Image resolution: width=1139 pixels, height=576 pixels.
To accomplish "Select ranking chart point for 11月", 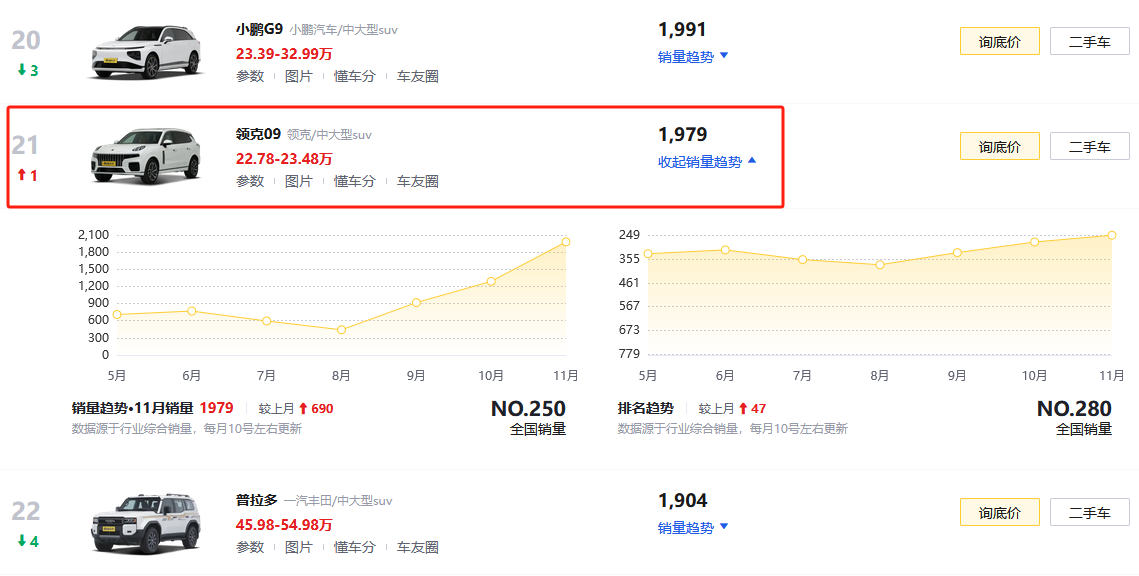I will coord(1112,235).
